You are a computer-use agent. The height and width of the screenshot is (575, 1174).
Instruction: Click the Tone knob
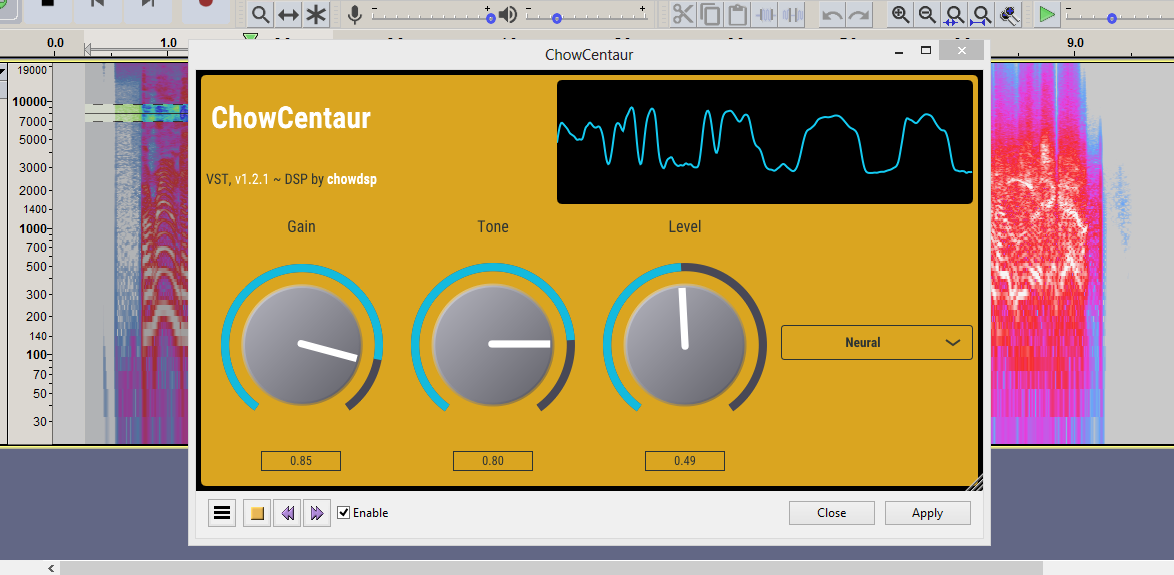[493, 344]
